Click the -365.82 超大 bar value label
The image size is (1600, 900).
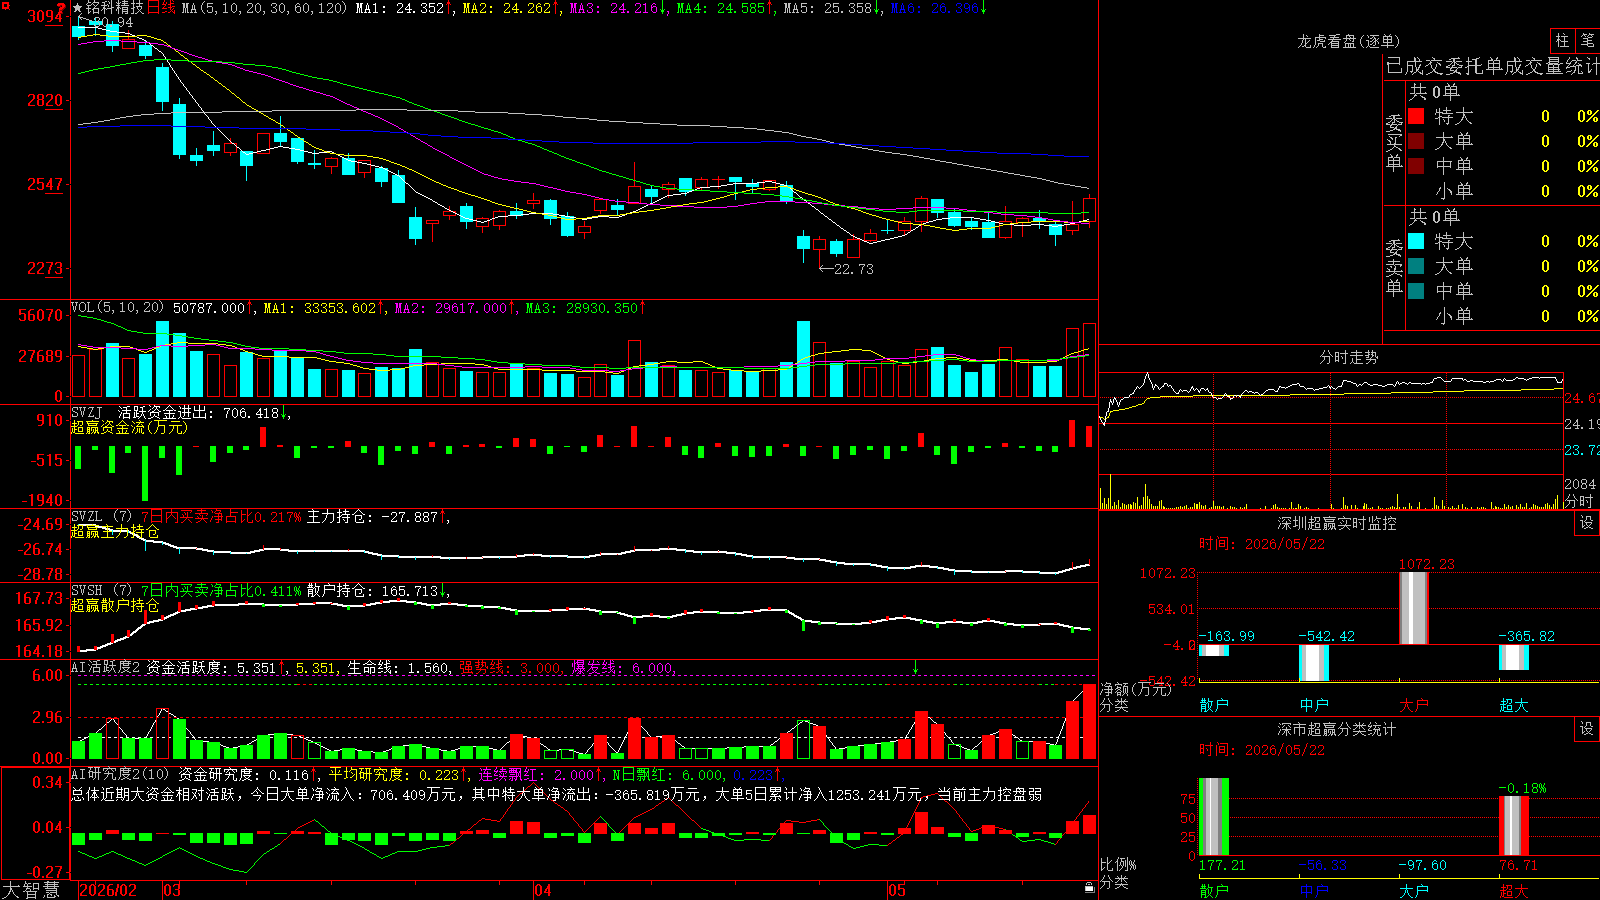pos(1527,637)
